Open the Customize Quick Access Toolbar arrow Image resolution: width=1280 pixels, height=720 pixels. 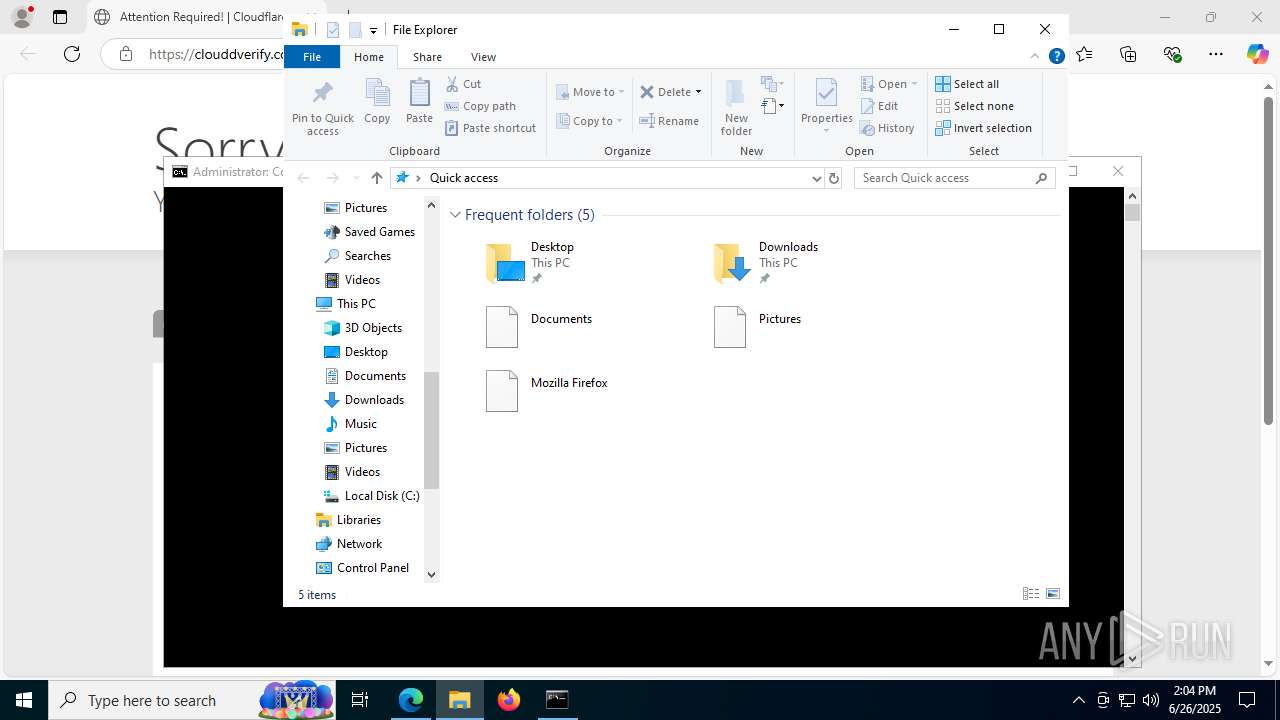(373, 31)
